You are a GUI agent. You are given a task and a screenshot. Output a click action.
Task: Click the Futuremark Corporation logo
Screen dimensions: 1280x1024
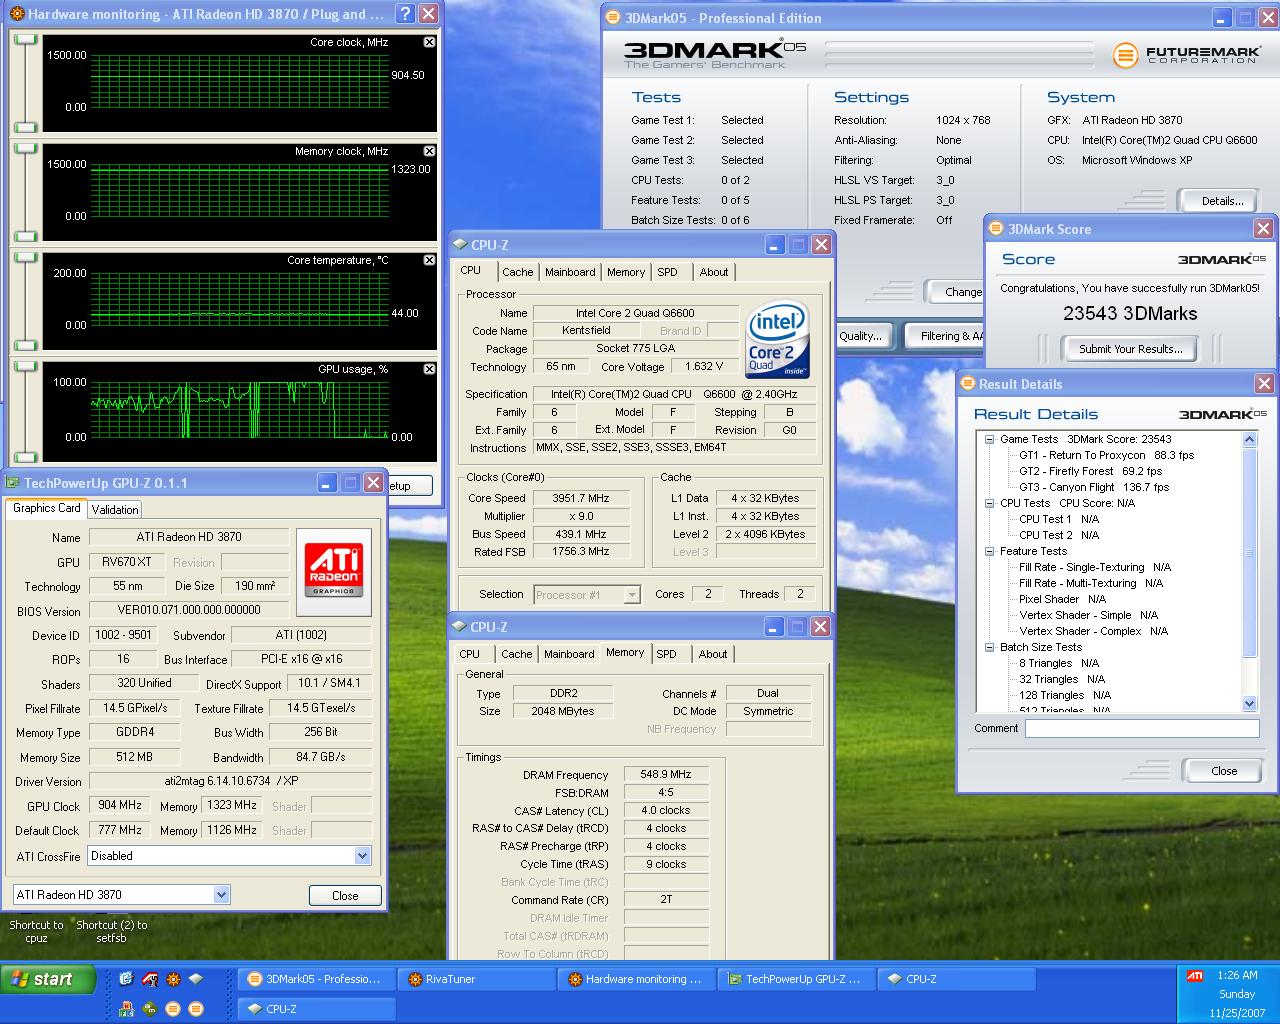pos(1185,55)
